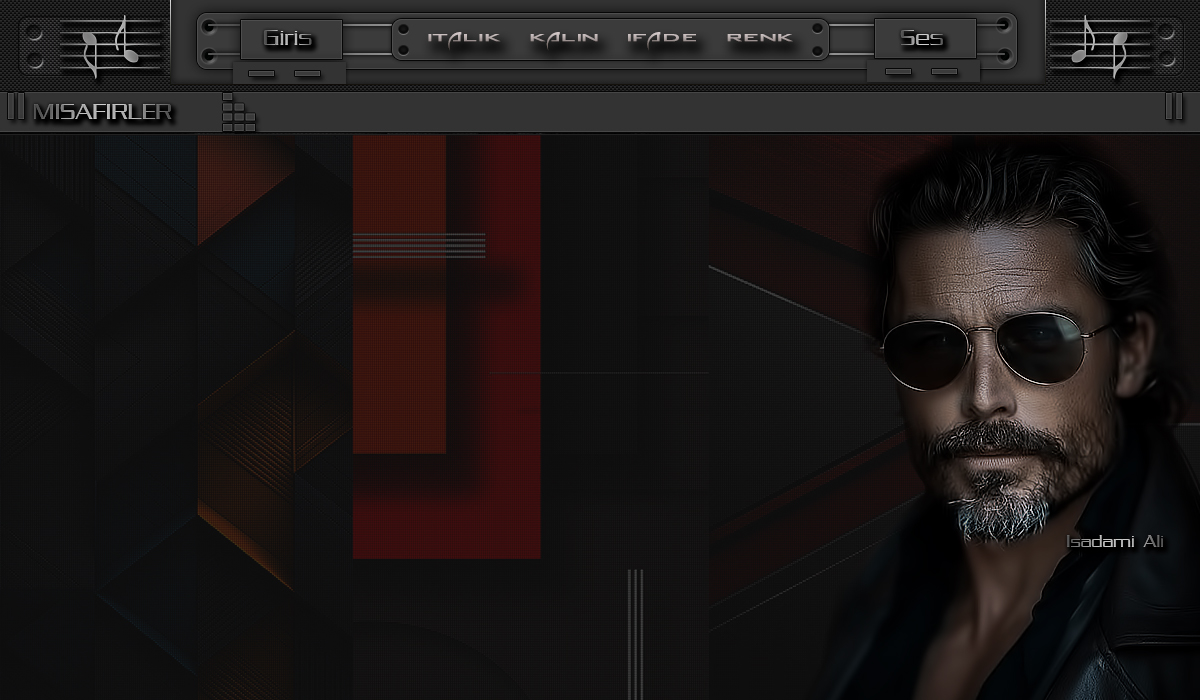Click the Giris login button
1200x700 pixels.
tap(291, 39)
